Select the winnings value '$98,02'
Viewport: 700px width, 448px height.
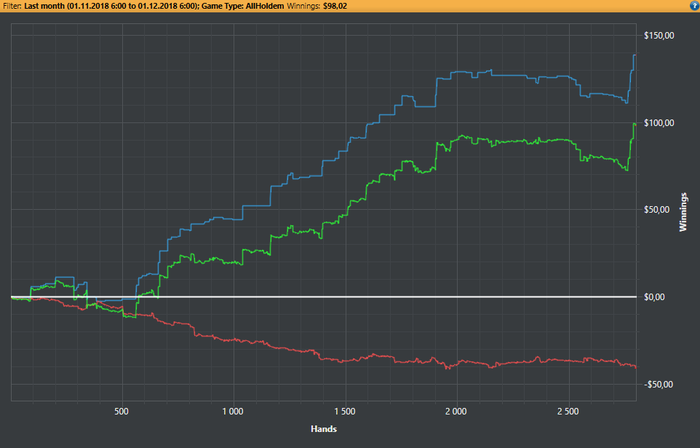(335, 6)
